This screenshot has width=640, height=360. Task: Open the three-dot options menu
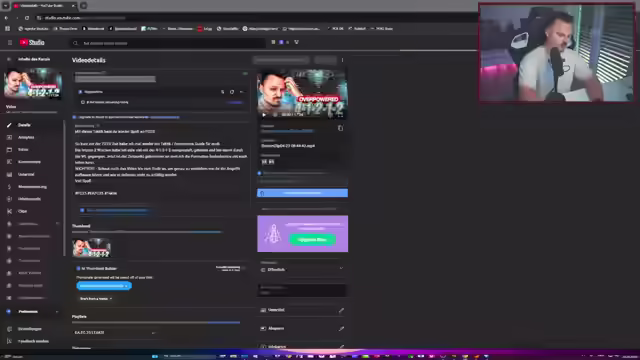click(x=342, y=60)
